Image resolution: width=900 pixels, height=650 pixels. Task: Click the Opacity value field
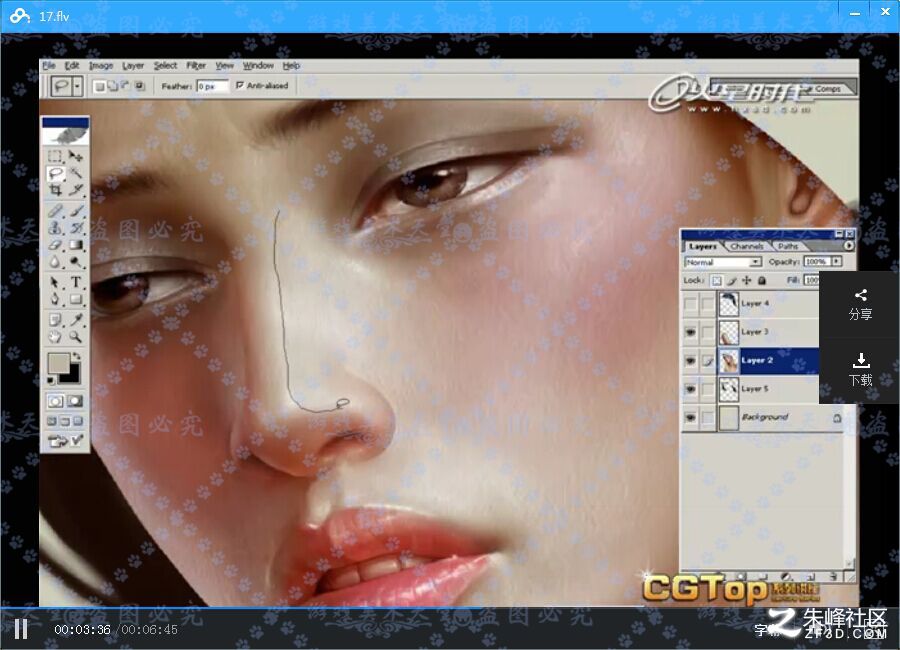click(x=816, y=261)
